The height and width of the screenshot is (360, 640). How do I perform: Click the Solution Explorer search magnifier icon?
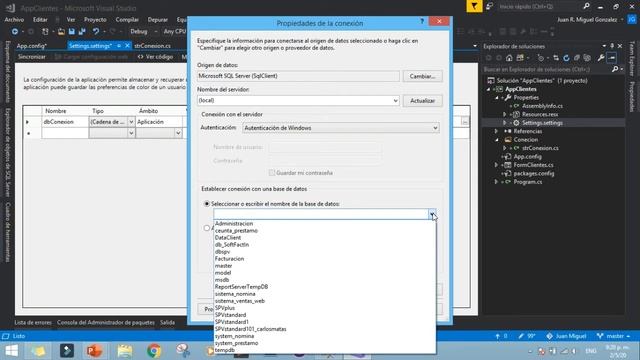pyautogui.click(x=615, y=69)
